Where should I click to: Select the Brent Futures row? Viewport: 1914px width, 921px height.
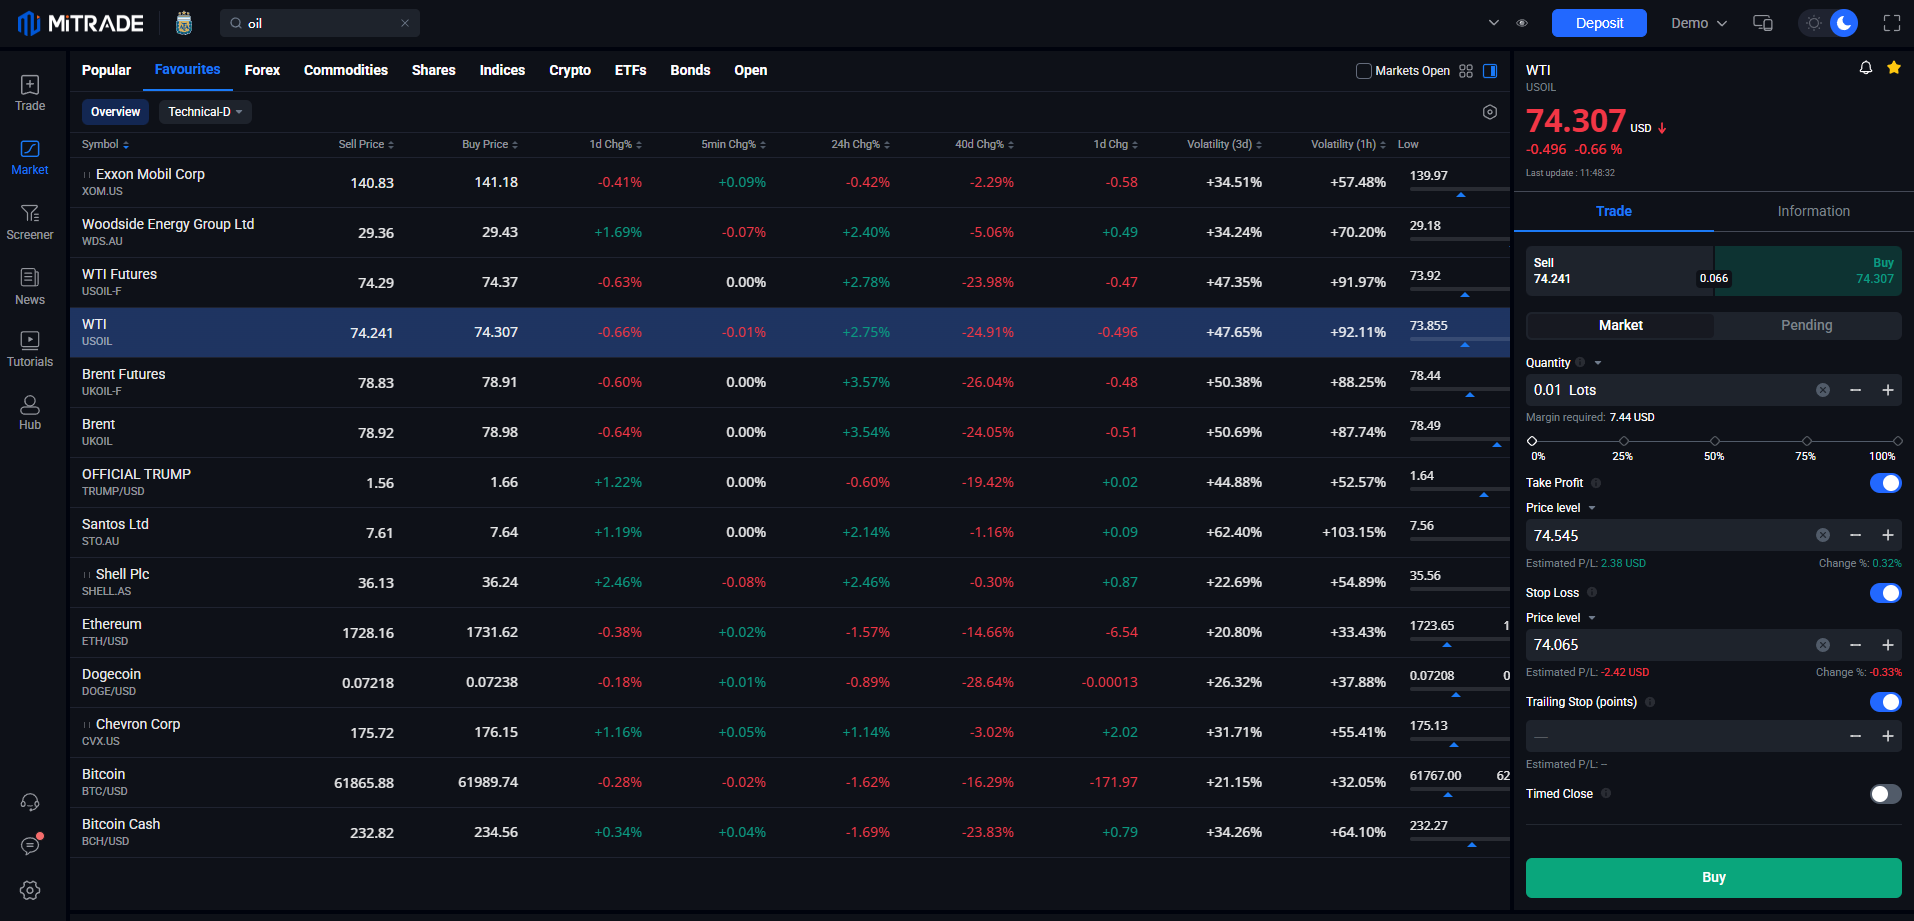point(790,382)
